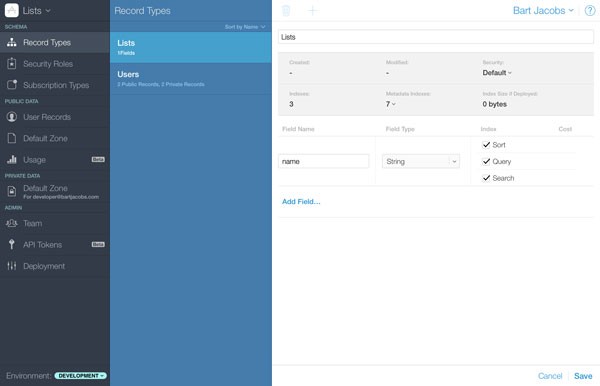Screen dimensions: 600x386
Task: Click the Field Type column header
Action: tap(400, 129)
